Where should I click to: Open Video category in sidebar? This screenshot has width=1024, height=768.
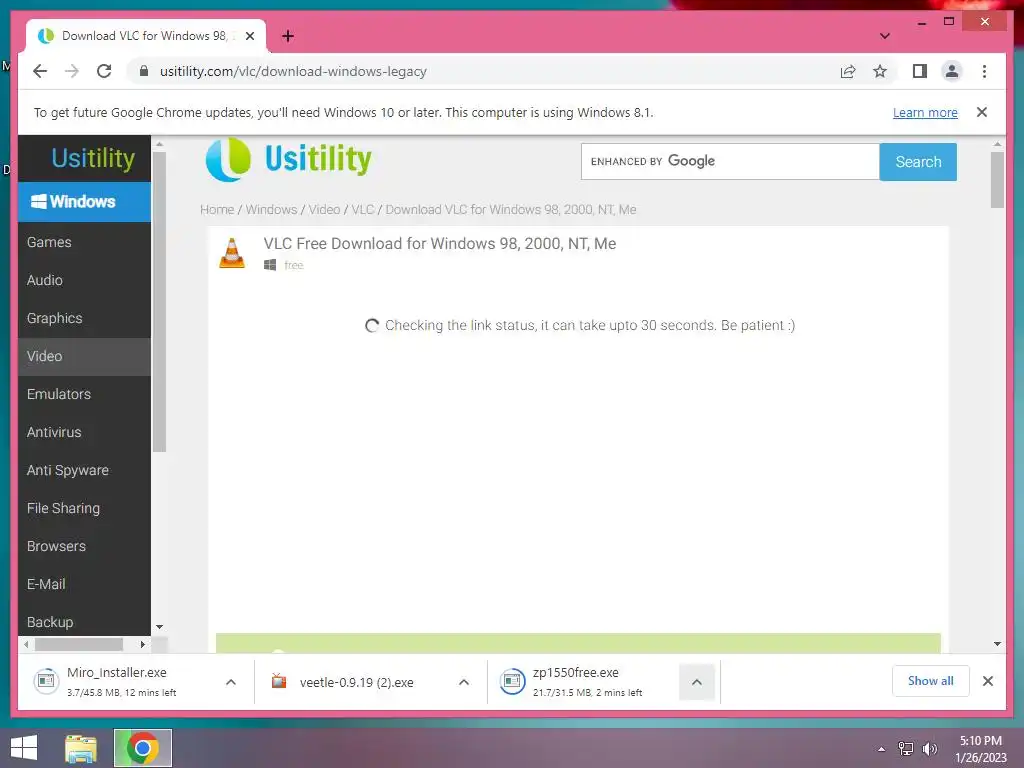[84, 357]
